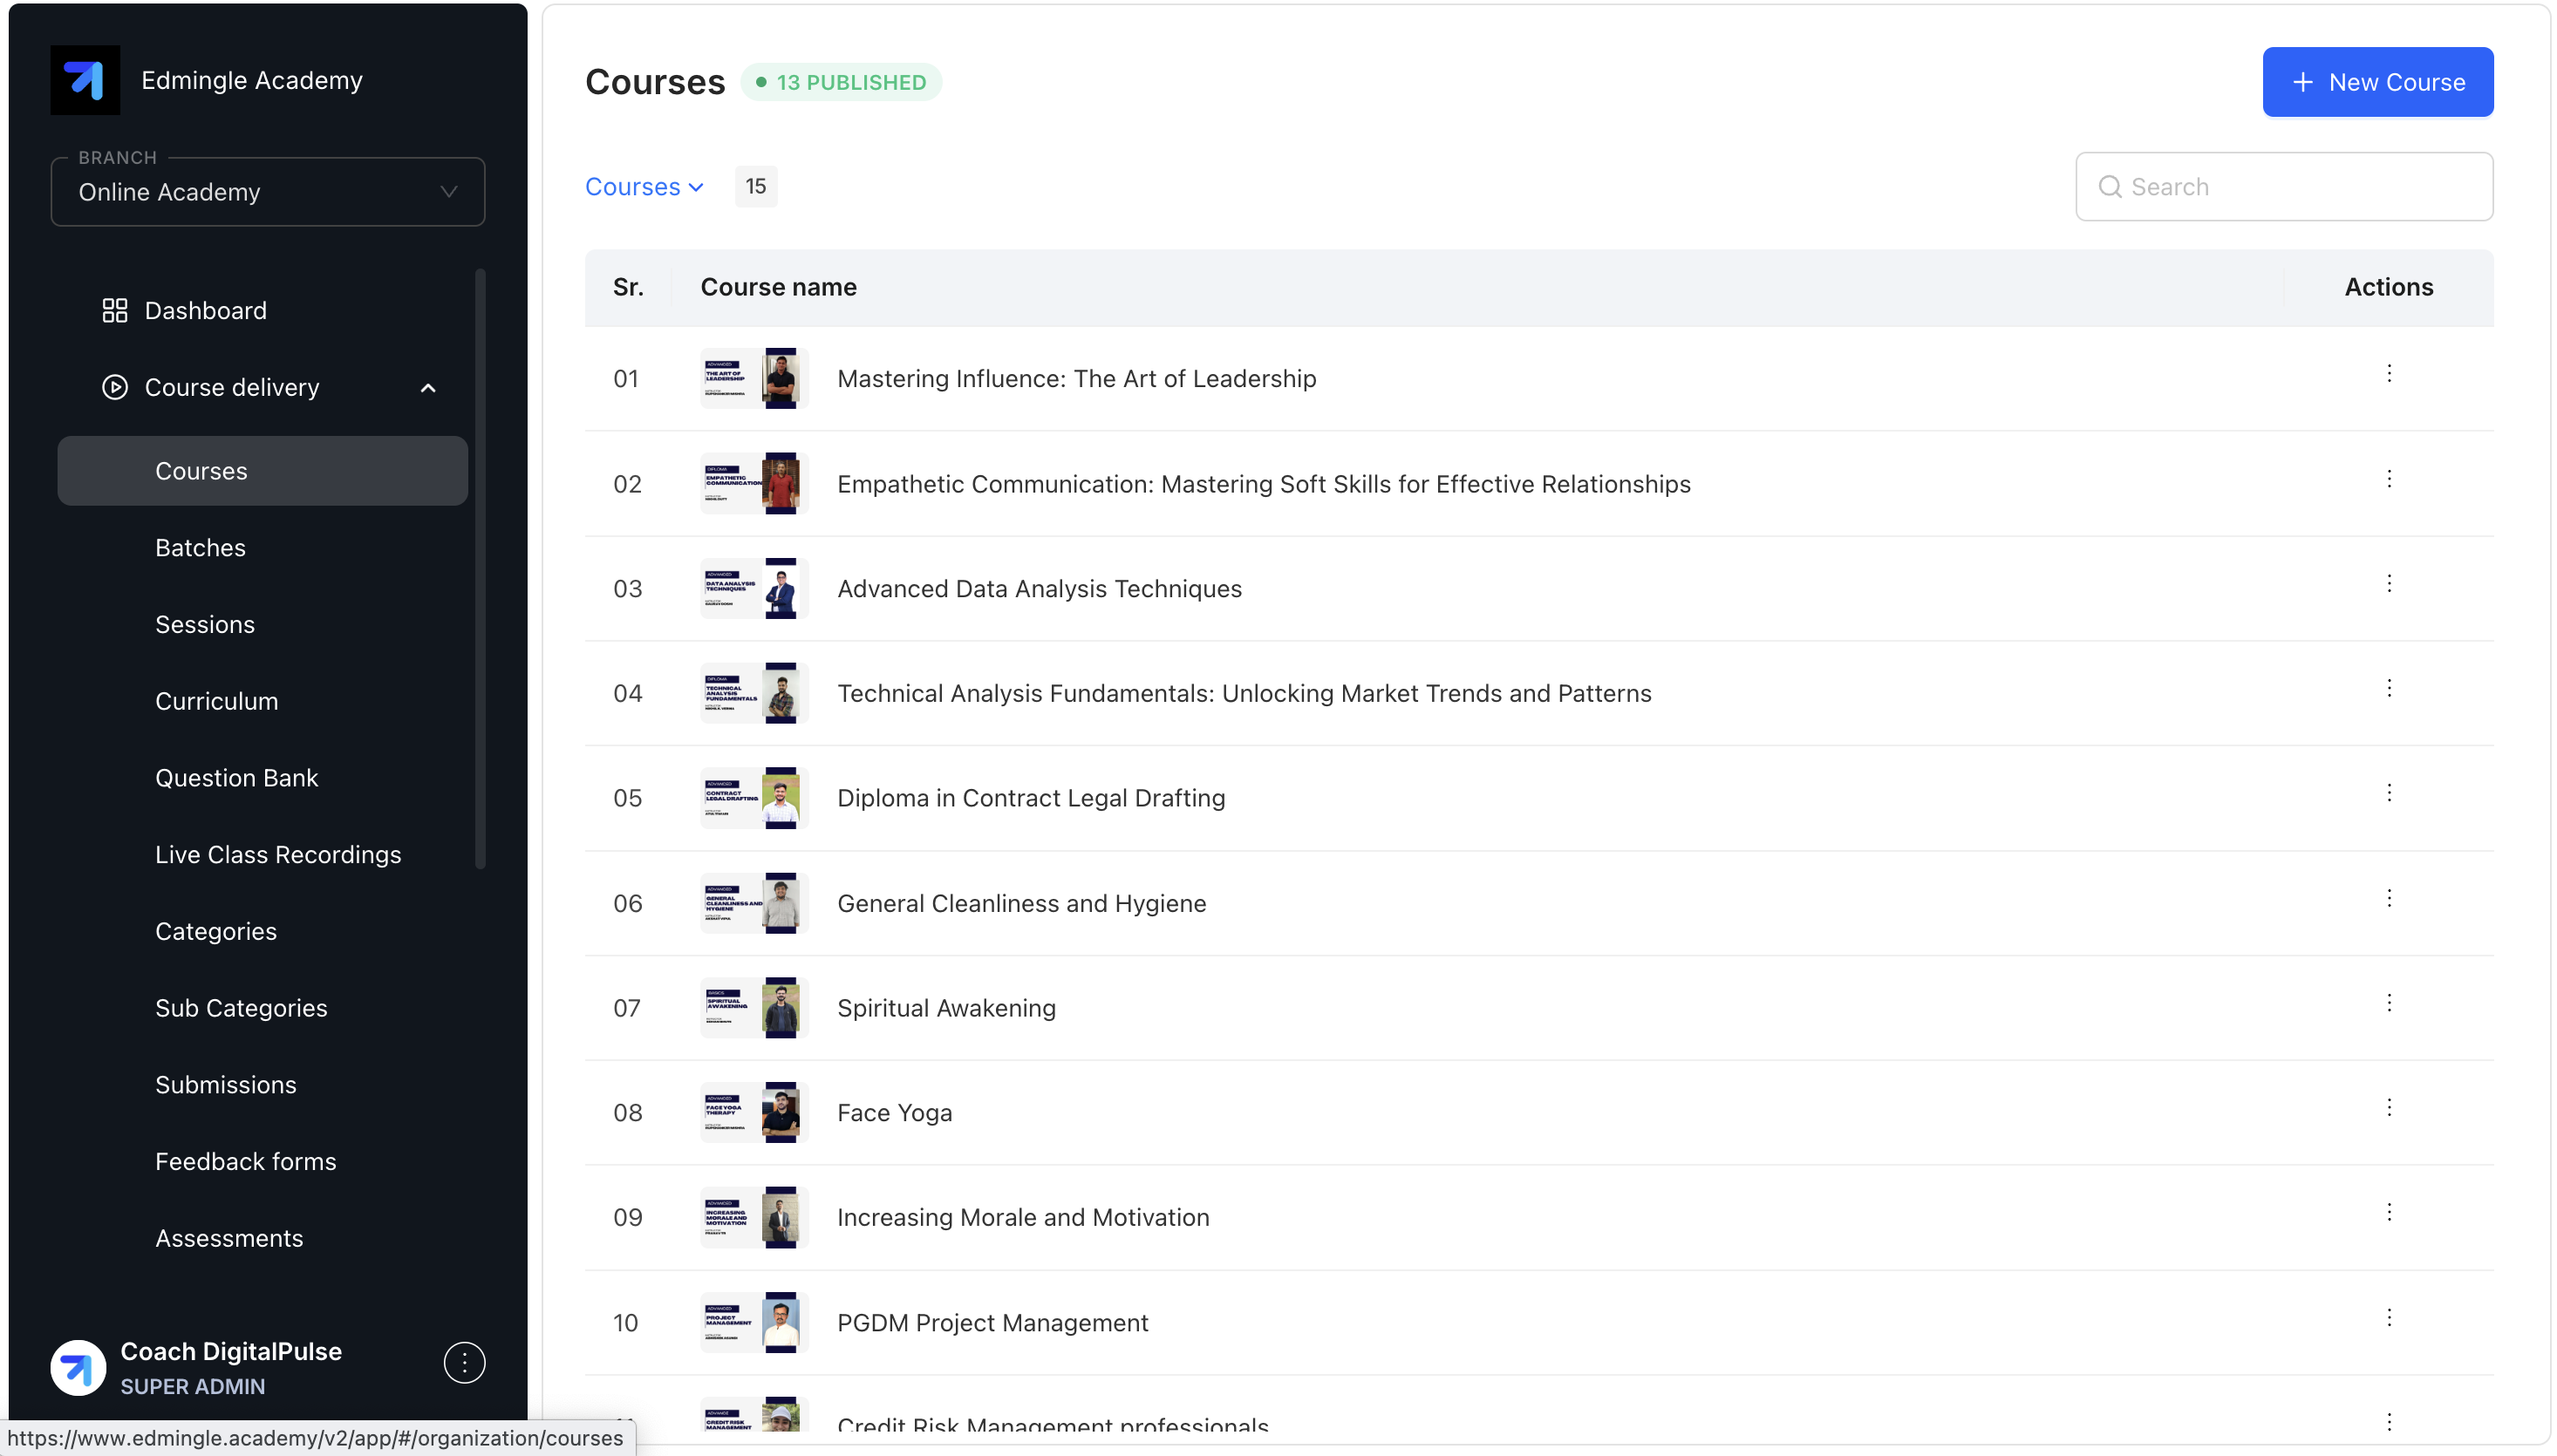This screenshot has width=2557, height=1456.
Task: Click the Dashboard grid icon in sidebar
Action: coord(114,310)
